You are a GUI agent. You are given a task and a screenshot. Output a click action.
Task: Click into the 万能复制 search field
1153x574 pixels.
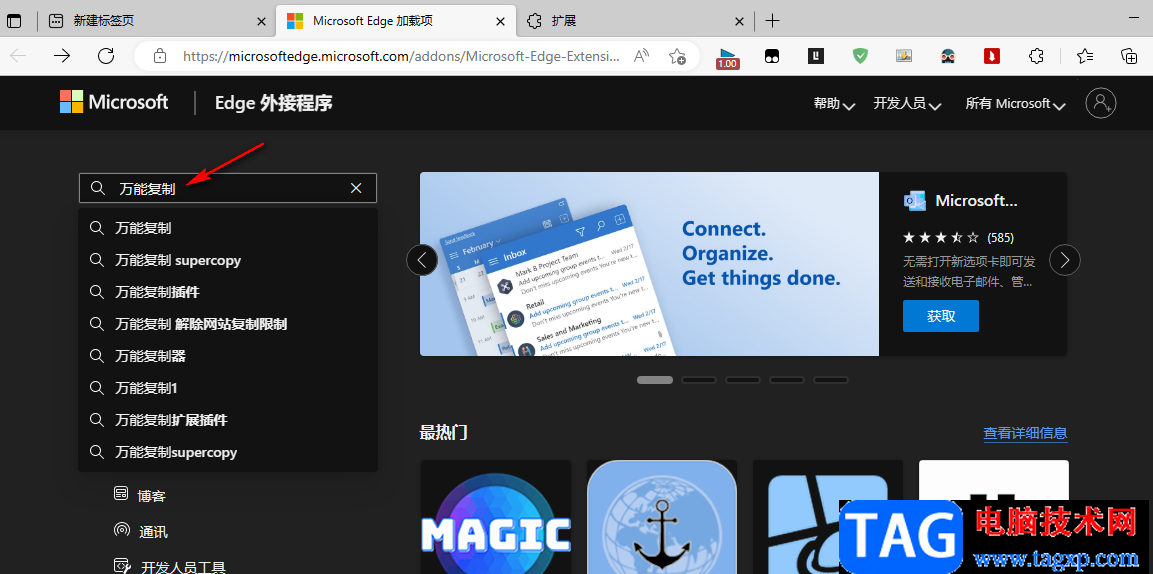[228, 188]
